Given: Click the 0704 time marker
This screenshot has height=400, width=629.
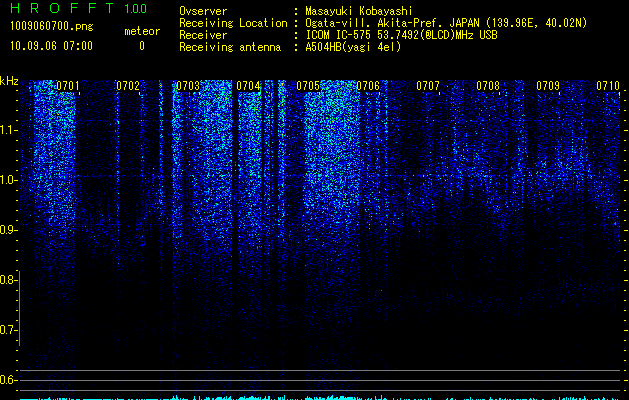Looking at the screenshot, I should pyautogui.click(x=248, y=86).
